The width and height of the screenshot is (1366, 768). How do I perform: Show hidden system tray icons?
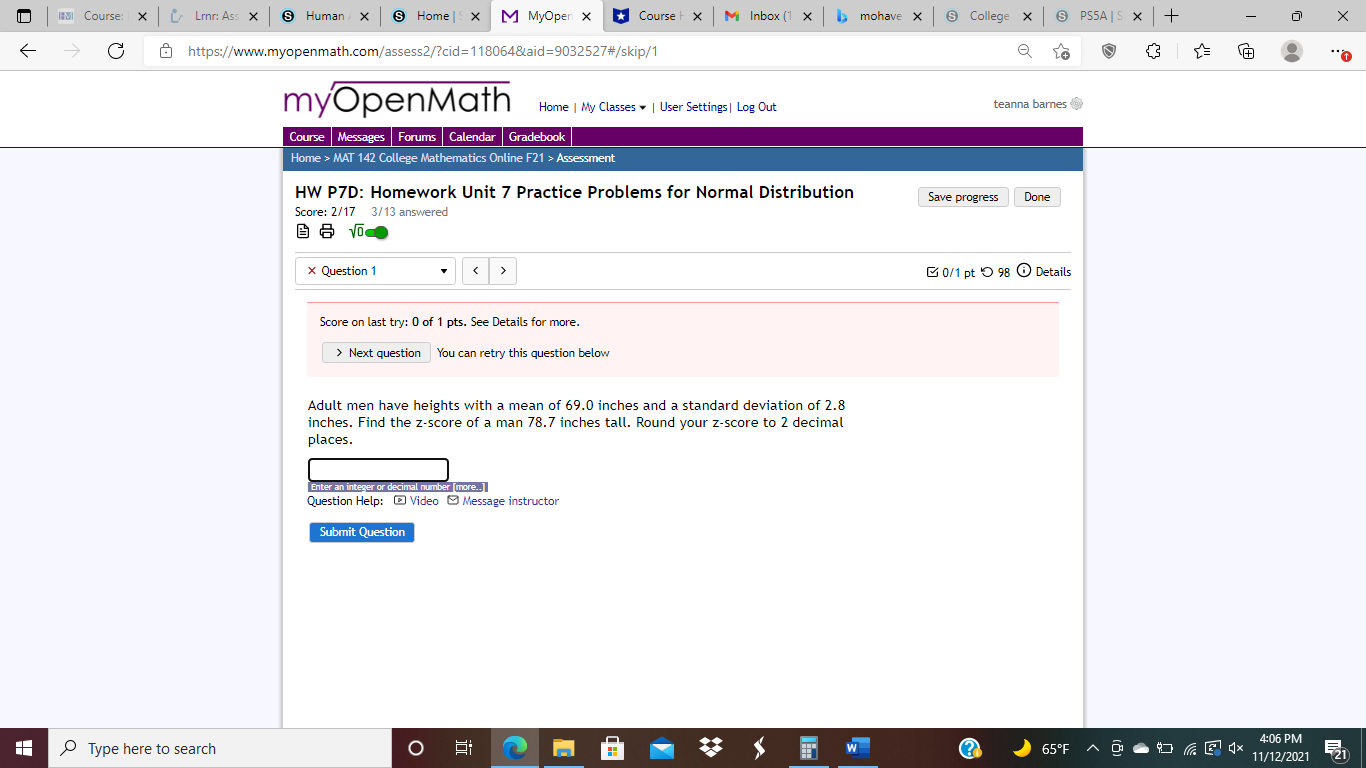pos(1093,748)
